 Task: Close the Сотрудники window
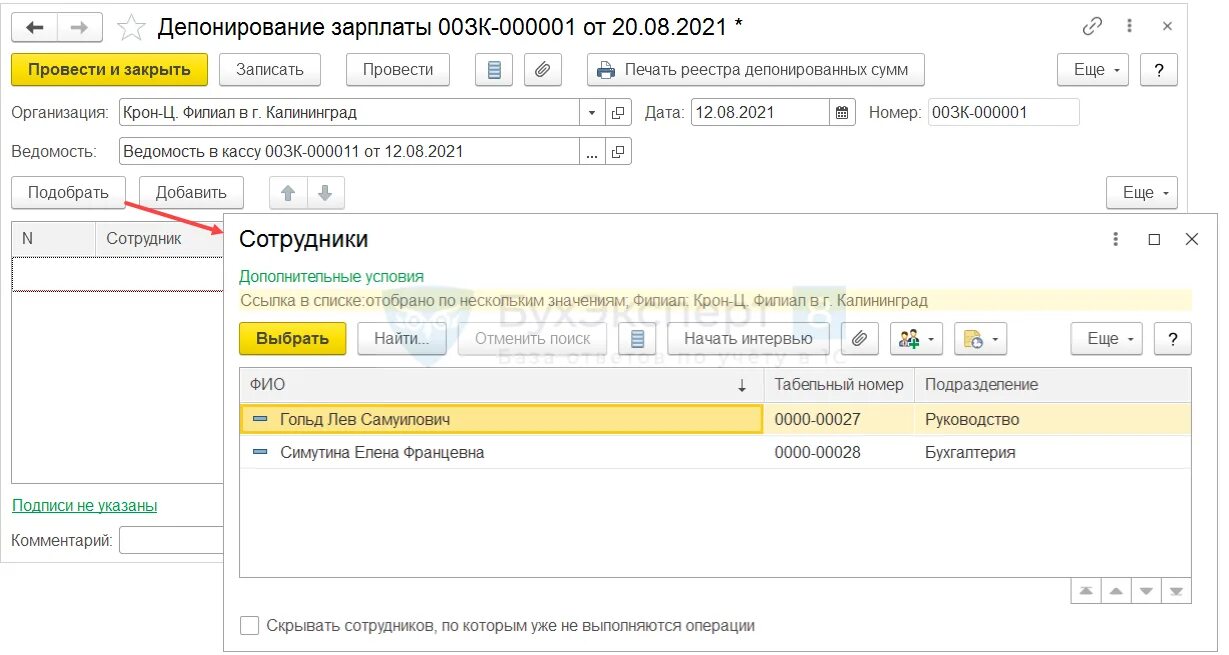(1191, 239)
